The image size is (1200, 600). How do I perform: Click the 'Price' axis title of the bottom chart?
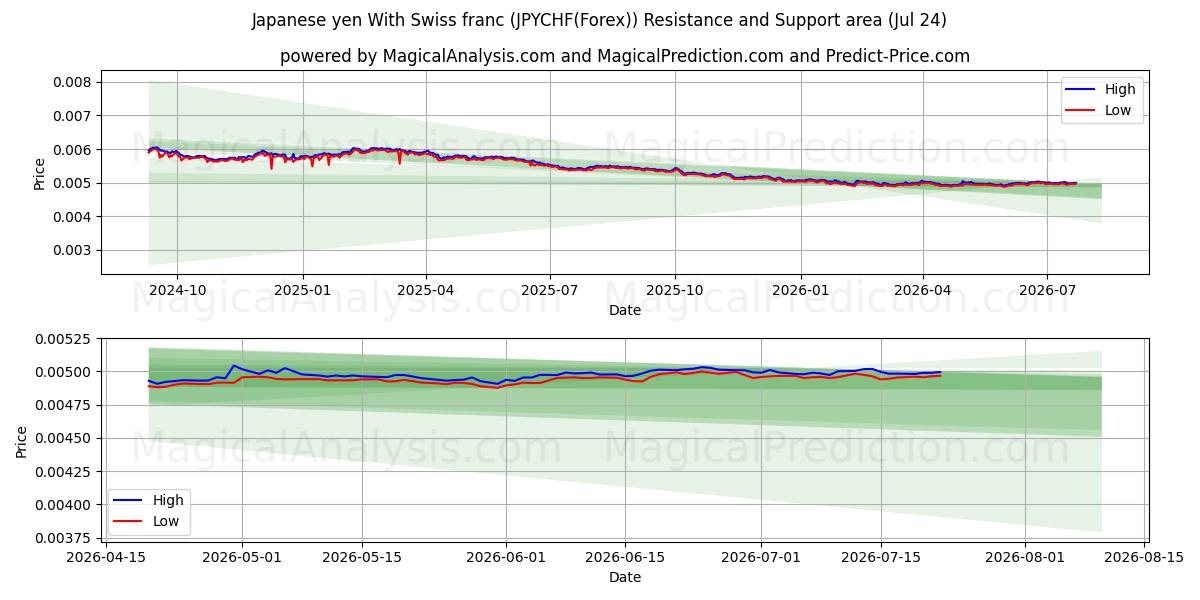click(22, 441)
